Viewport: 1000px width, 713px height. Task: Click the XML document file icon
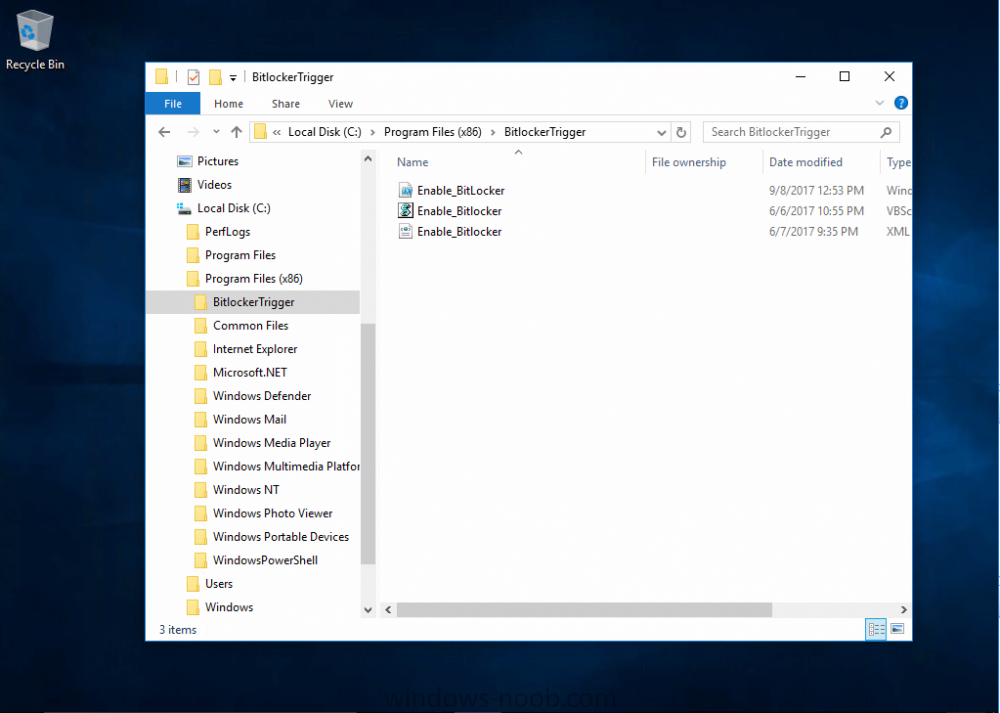pos(406,232)
